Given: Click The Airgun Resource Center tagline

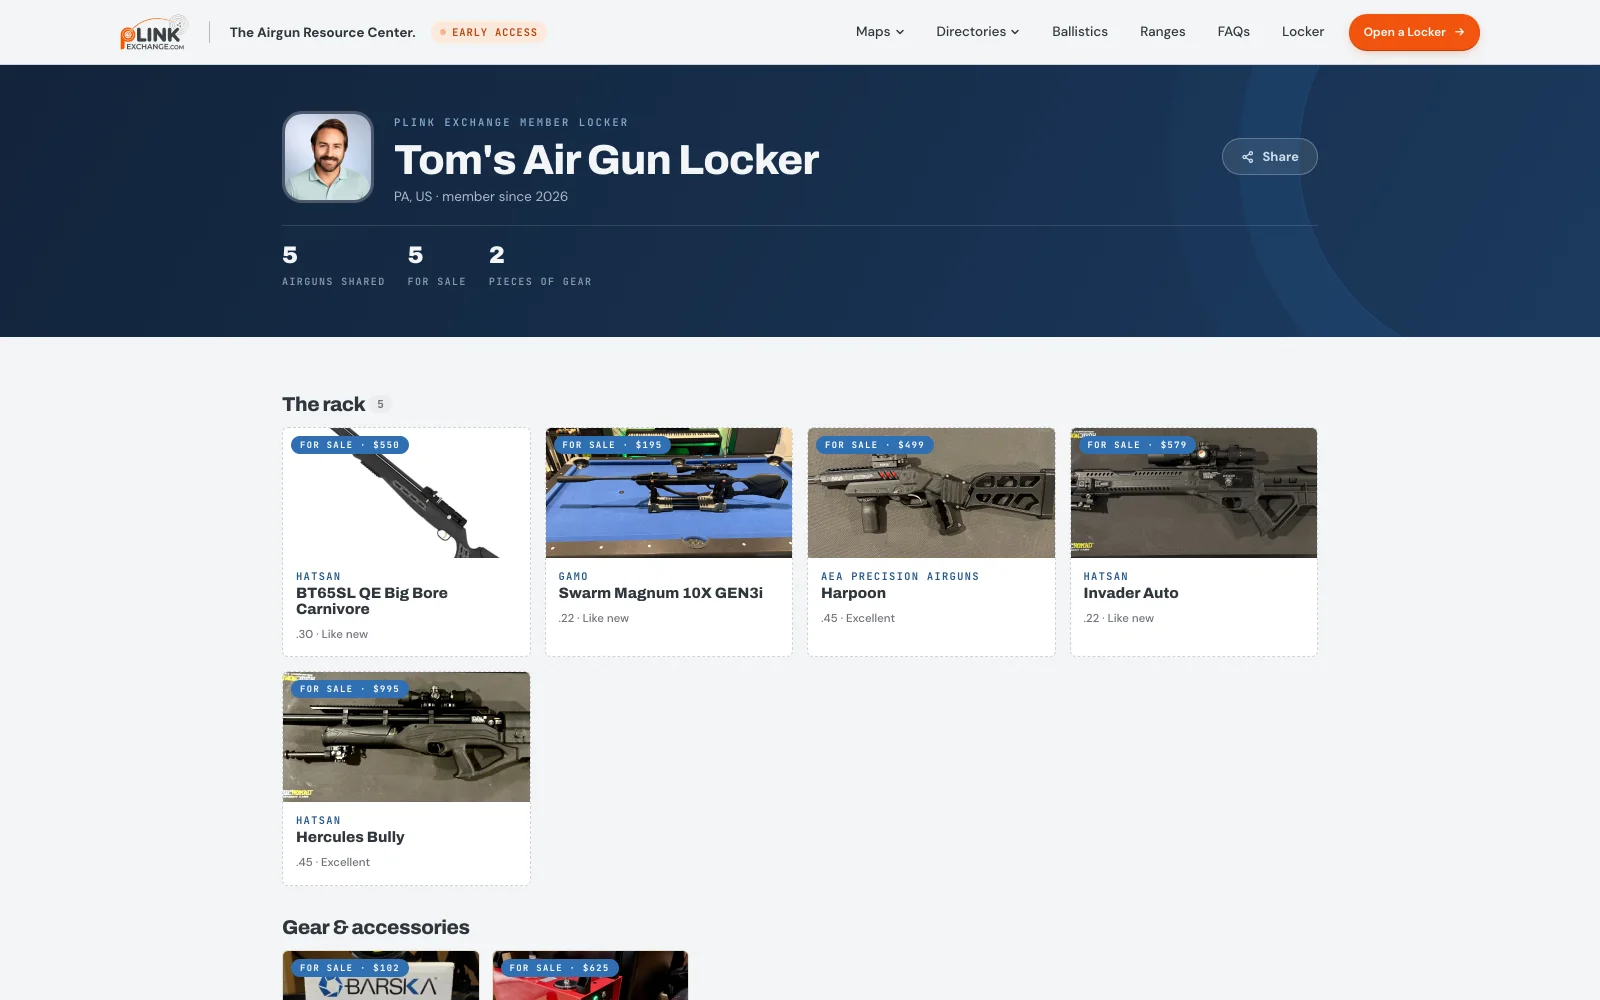Looking at the screenshot, I should pos(323,32).
